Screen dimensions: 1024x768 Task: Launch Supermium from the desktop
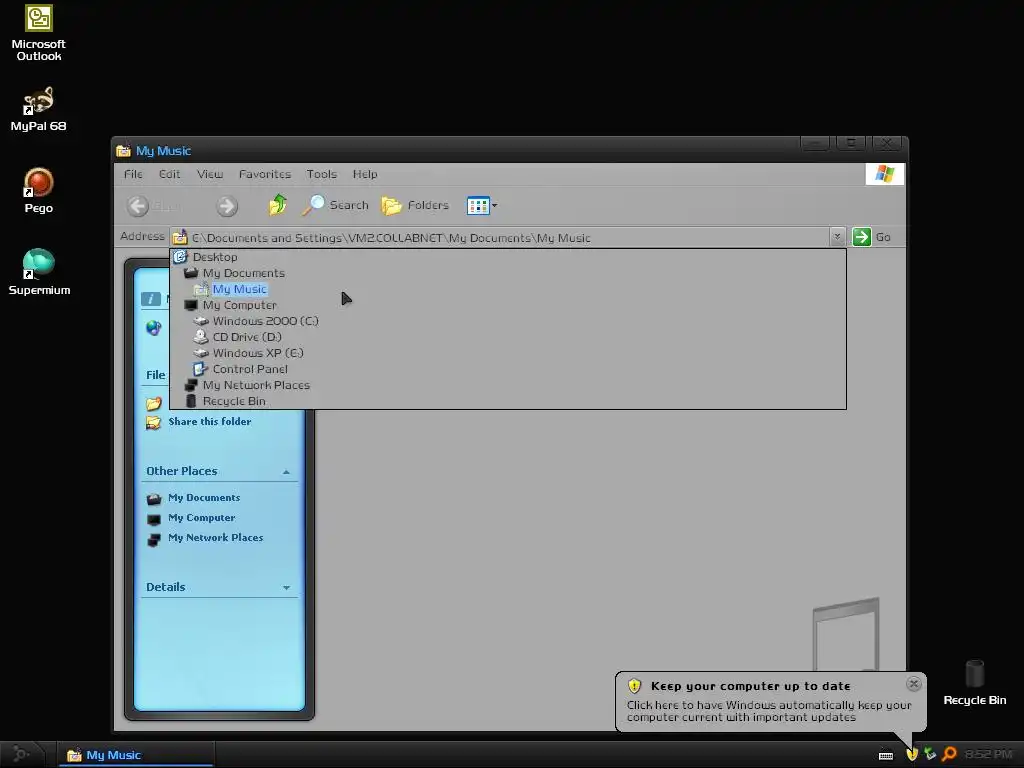tap(39, 272)
